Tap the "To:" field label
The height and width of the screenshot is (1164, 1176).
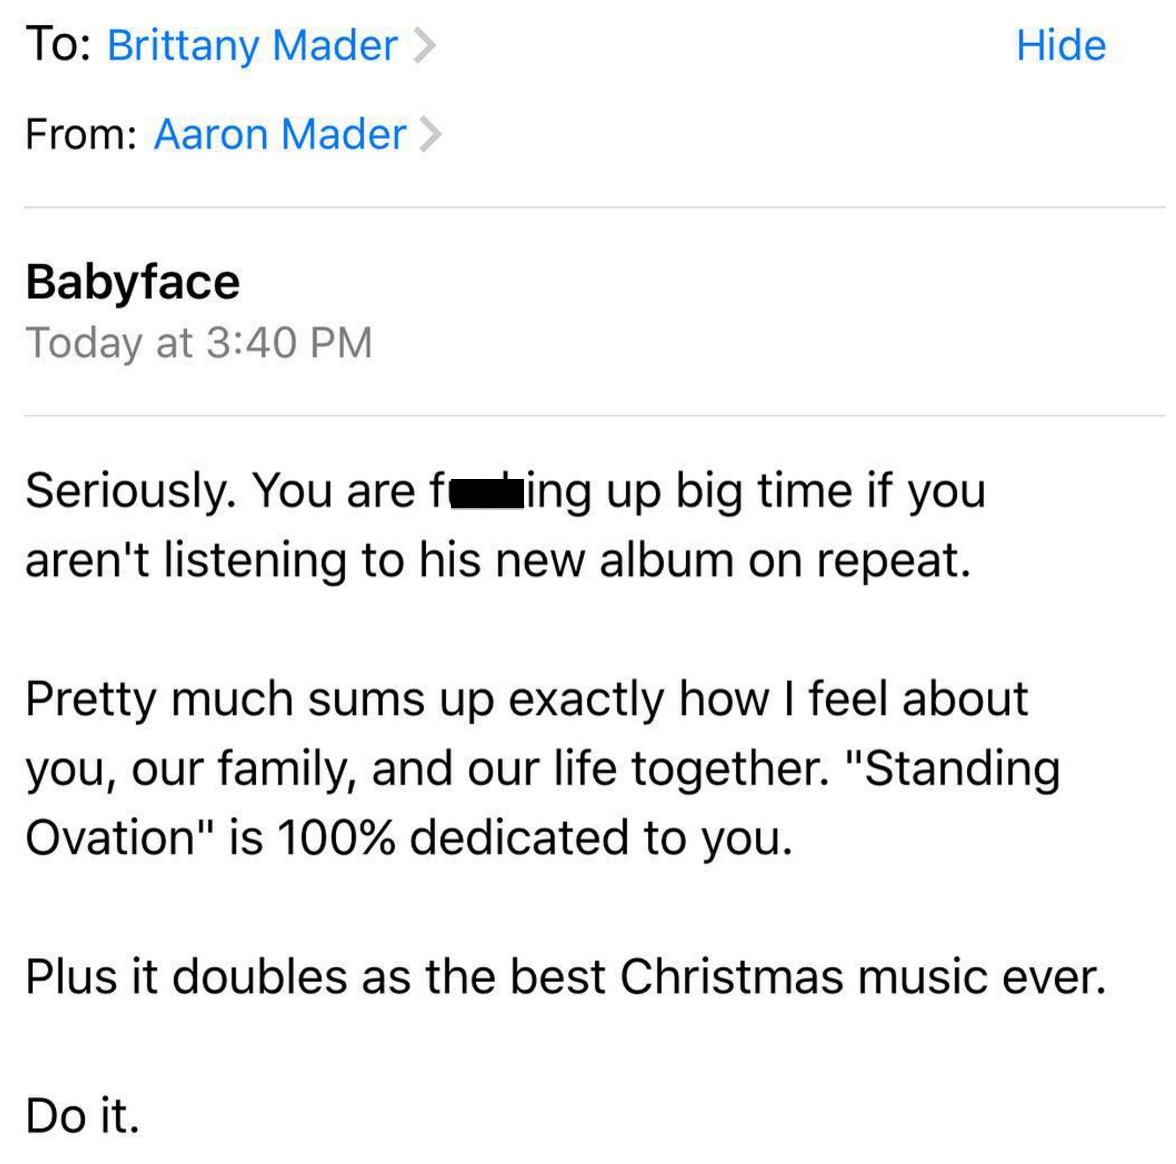click(x=58, y=45)
